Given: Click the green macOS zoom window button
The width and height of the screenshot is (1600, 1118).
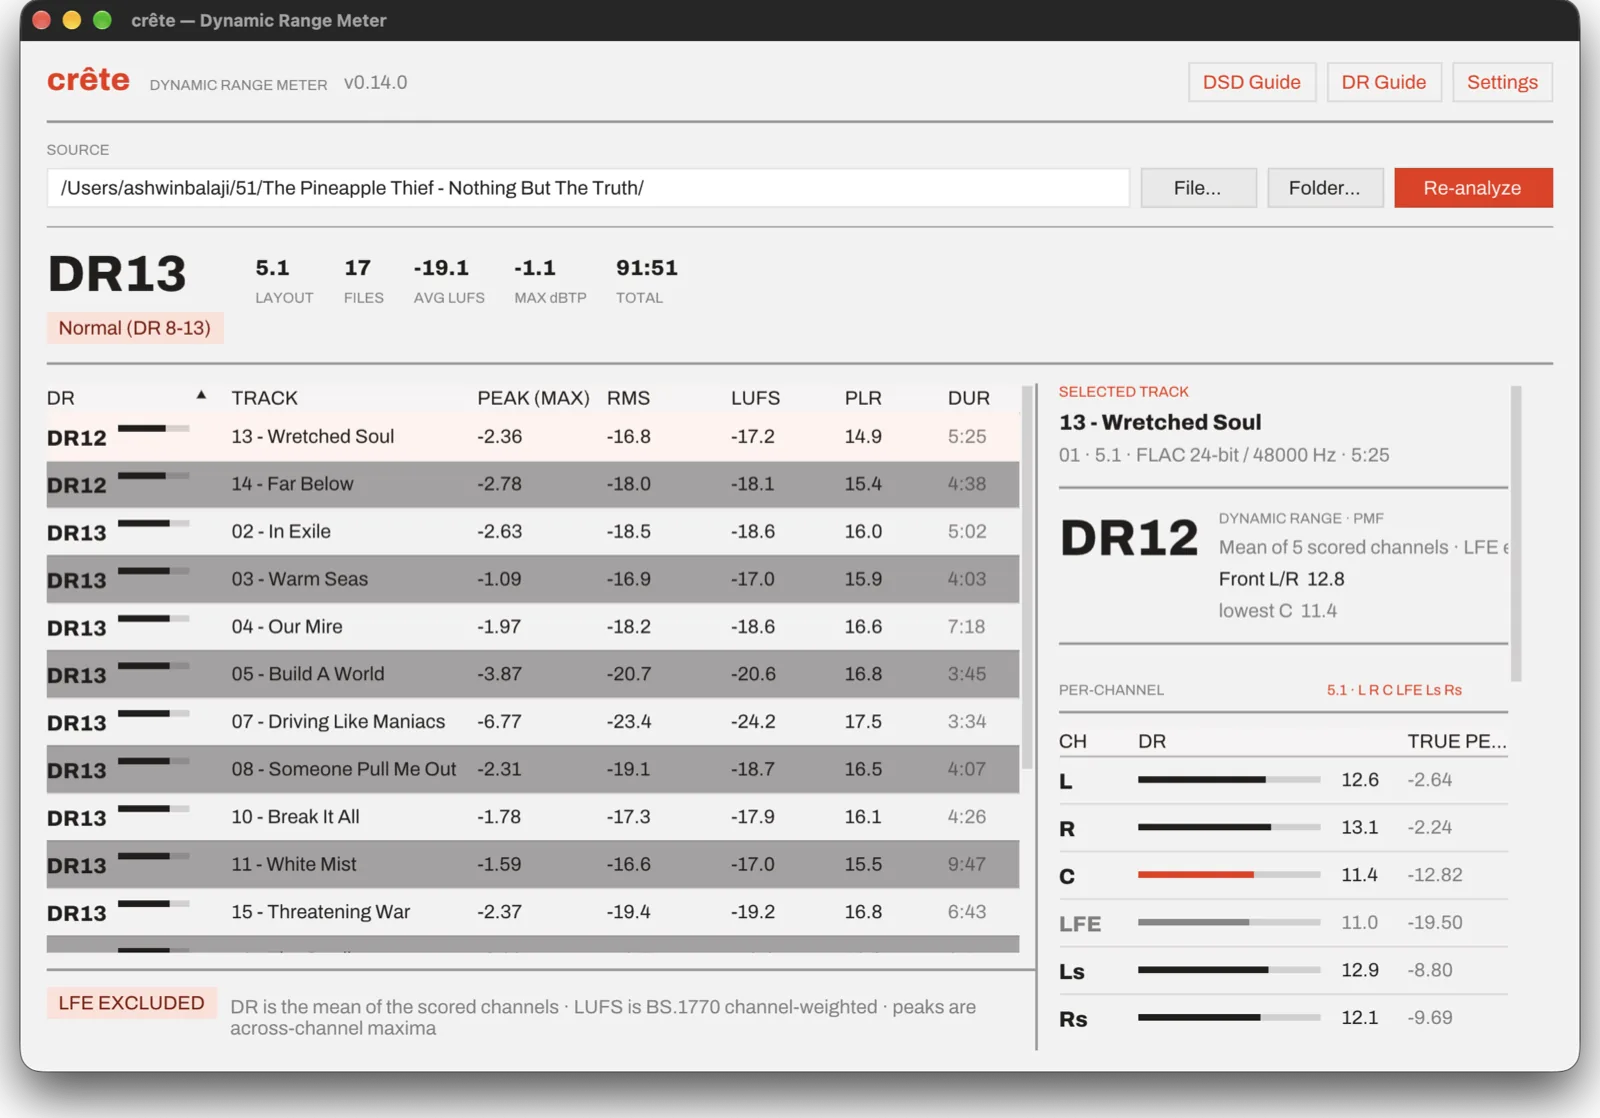Looking at the screenshot, I should (102, 20).
